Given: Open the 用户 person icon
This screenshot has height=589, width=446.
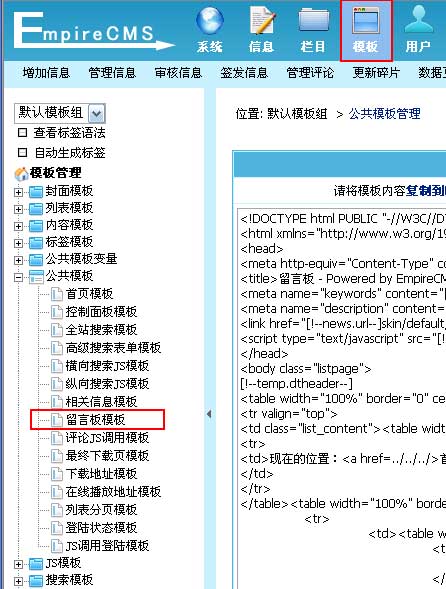Looking at the screenshot, I should (418, 20).
